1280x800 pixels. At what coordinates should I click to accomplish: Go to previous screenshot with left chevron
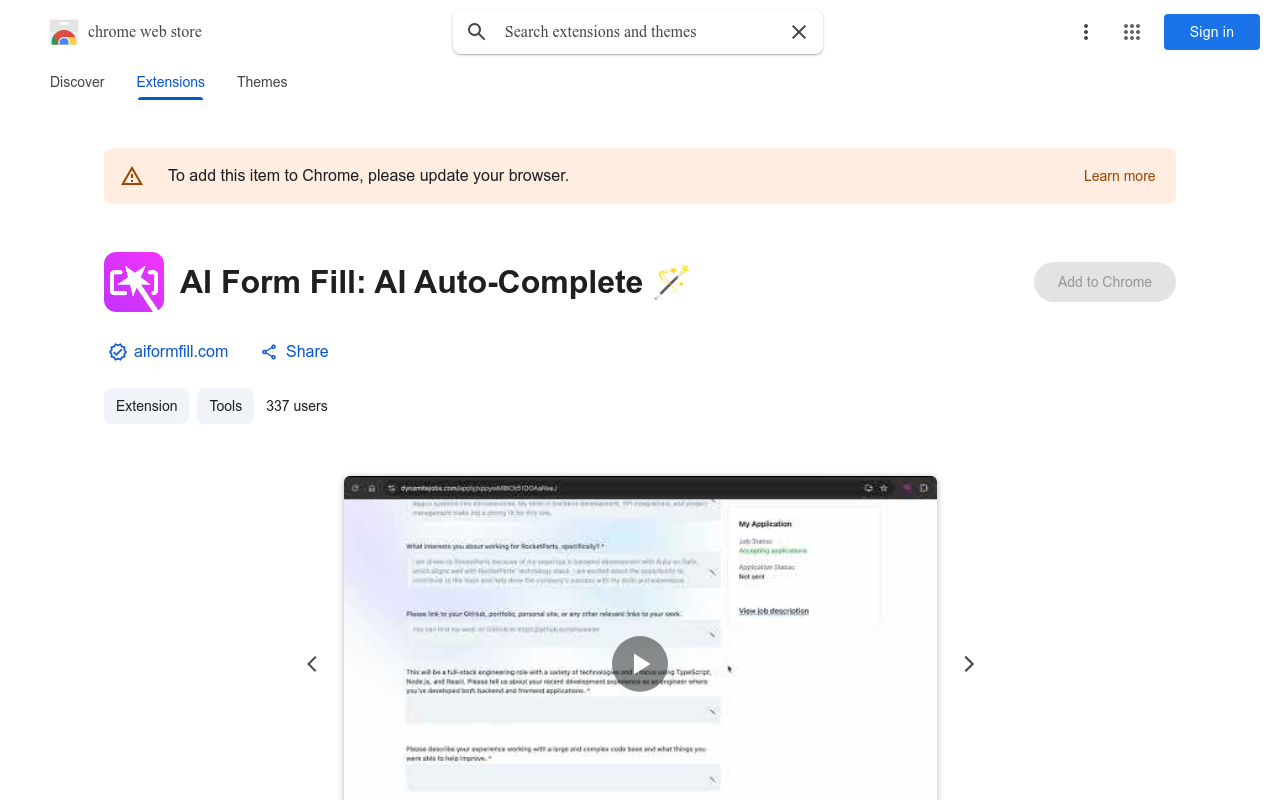312,664
